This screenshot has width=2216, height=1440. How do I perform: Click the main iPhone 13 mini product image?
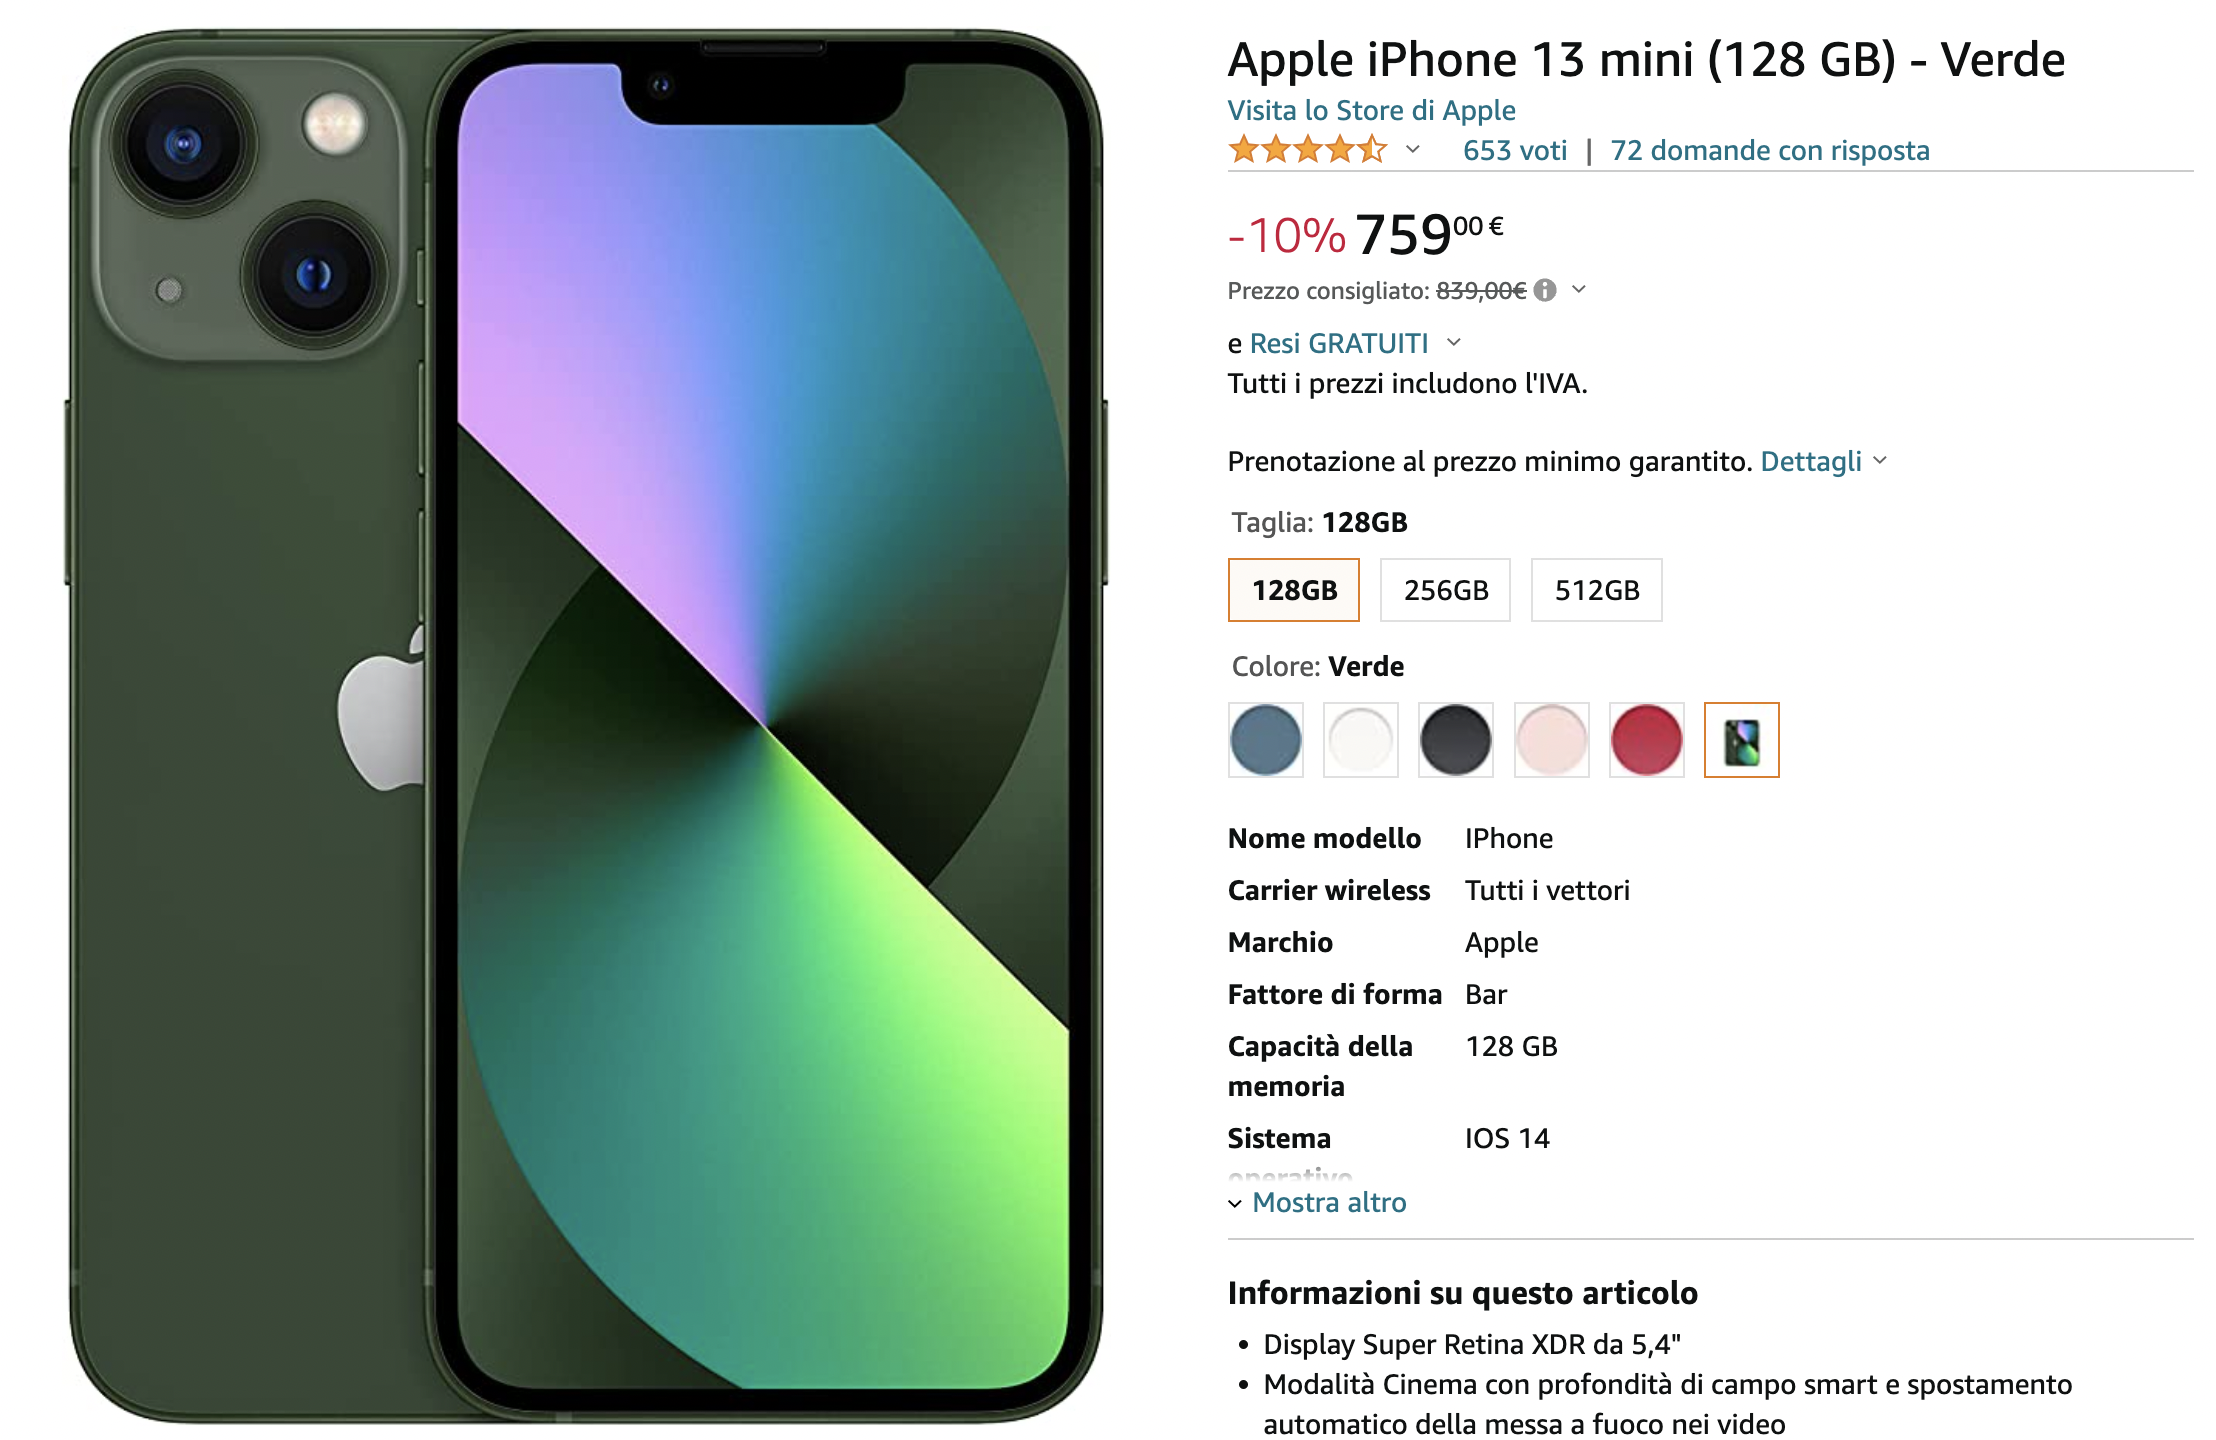[x=587, y=725]
